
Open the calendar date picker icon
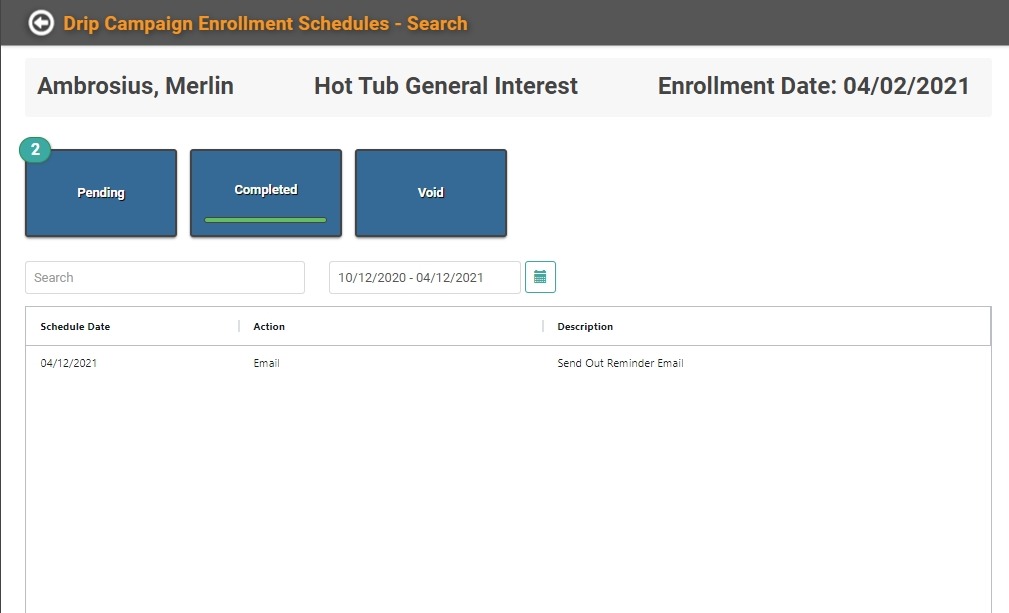point(540,277)
